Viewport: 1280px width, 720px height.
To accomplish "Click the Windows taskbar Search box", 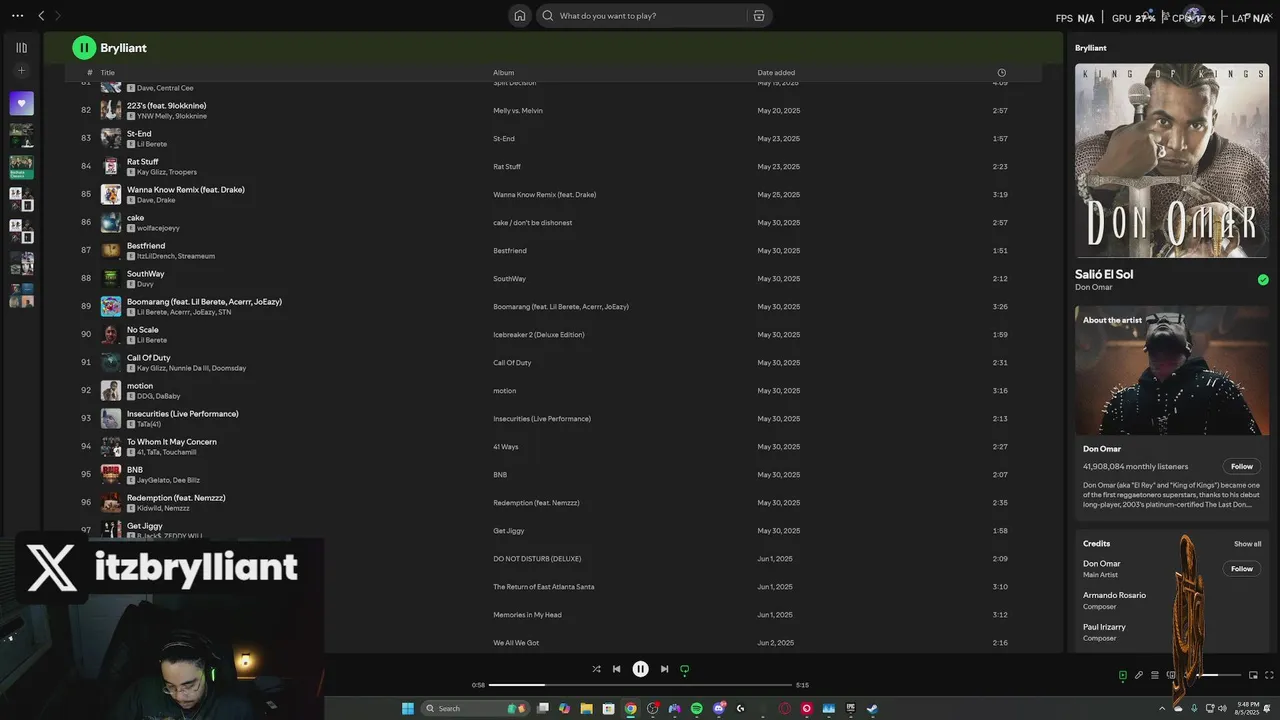I will [x=475, y=708].
